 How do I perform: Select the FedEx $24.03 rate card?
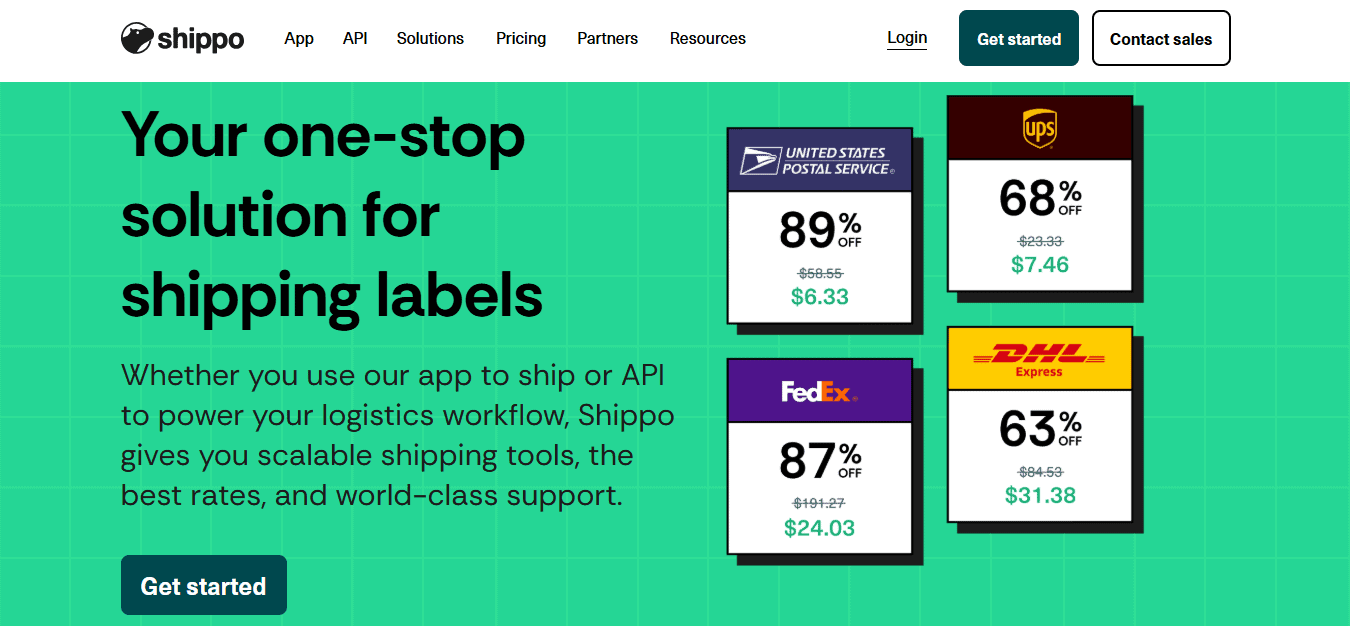(x=820, y=456)
